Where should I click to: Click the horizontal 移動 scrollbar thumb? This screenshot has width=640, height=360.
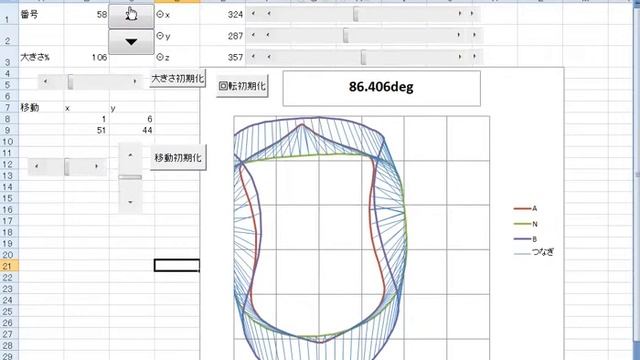[67, 167]
